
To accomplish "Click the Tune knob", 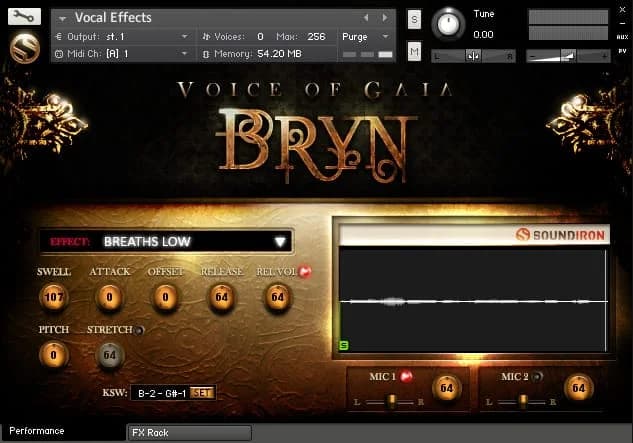I will [x=448, y=24].
